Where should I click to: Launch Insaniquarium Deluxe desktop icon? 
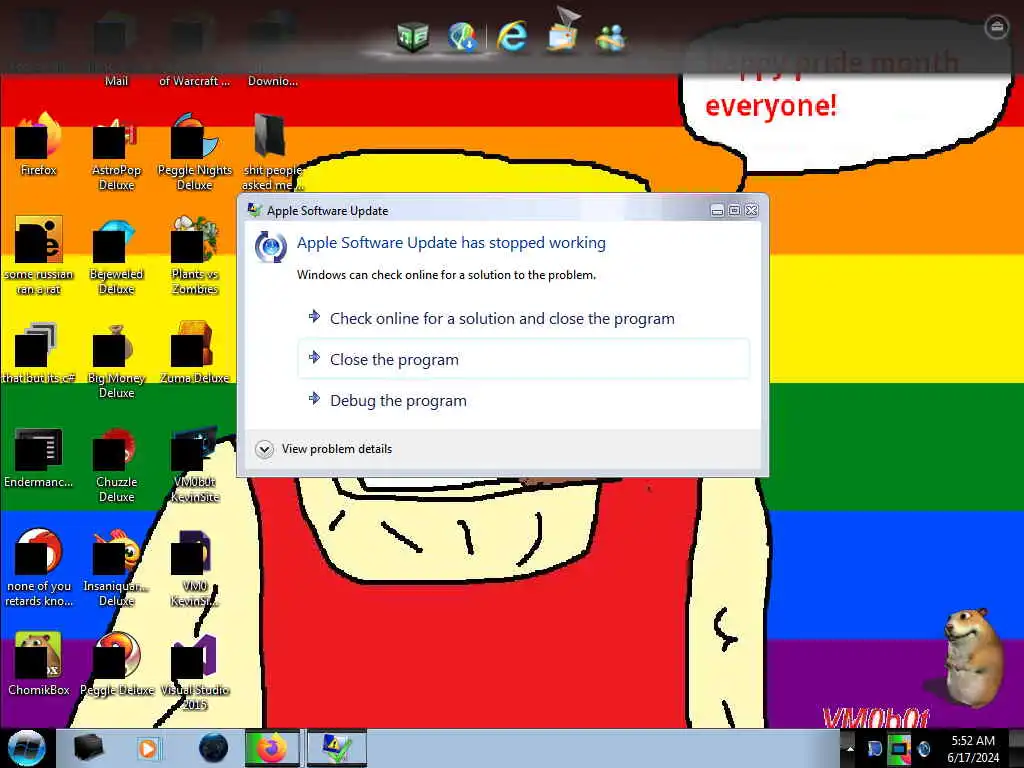pyautogui.click(x=116, y=567)
